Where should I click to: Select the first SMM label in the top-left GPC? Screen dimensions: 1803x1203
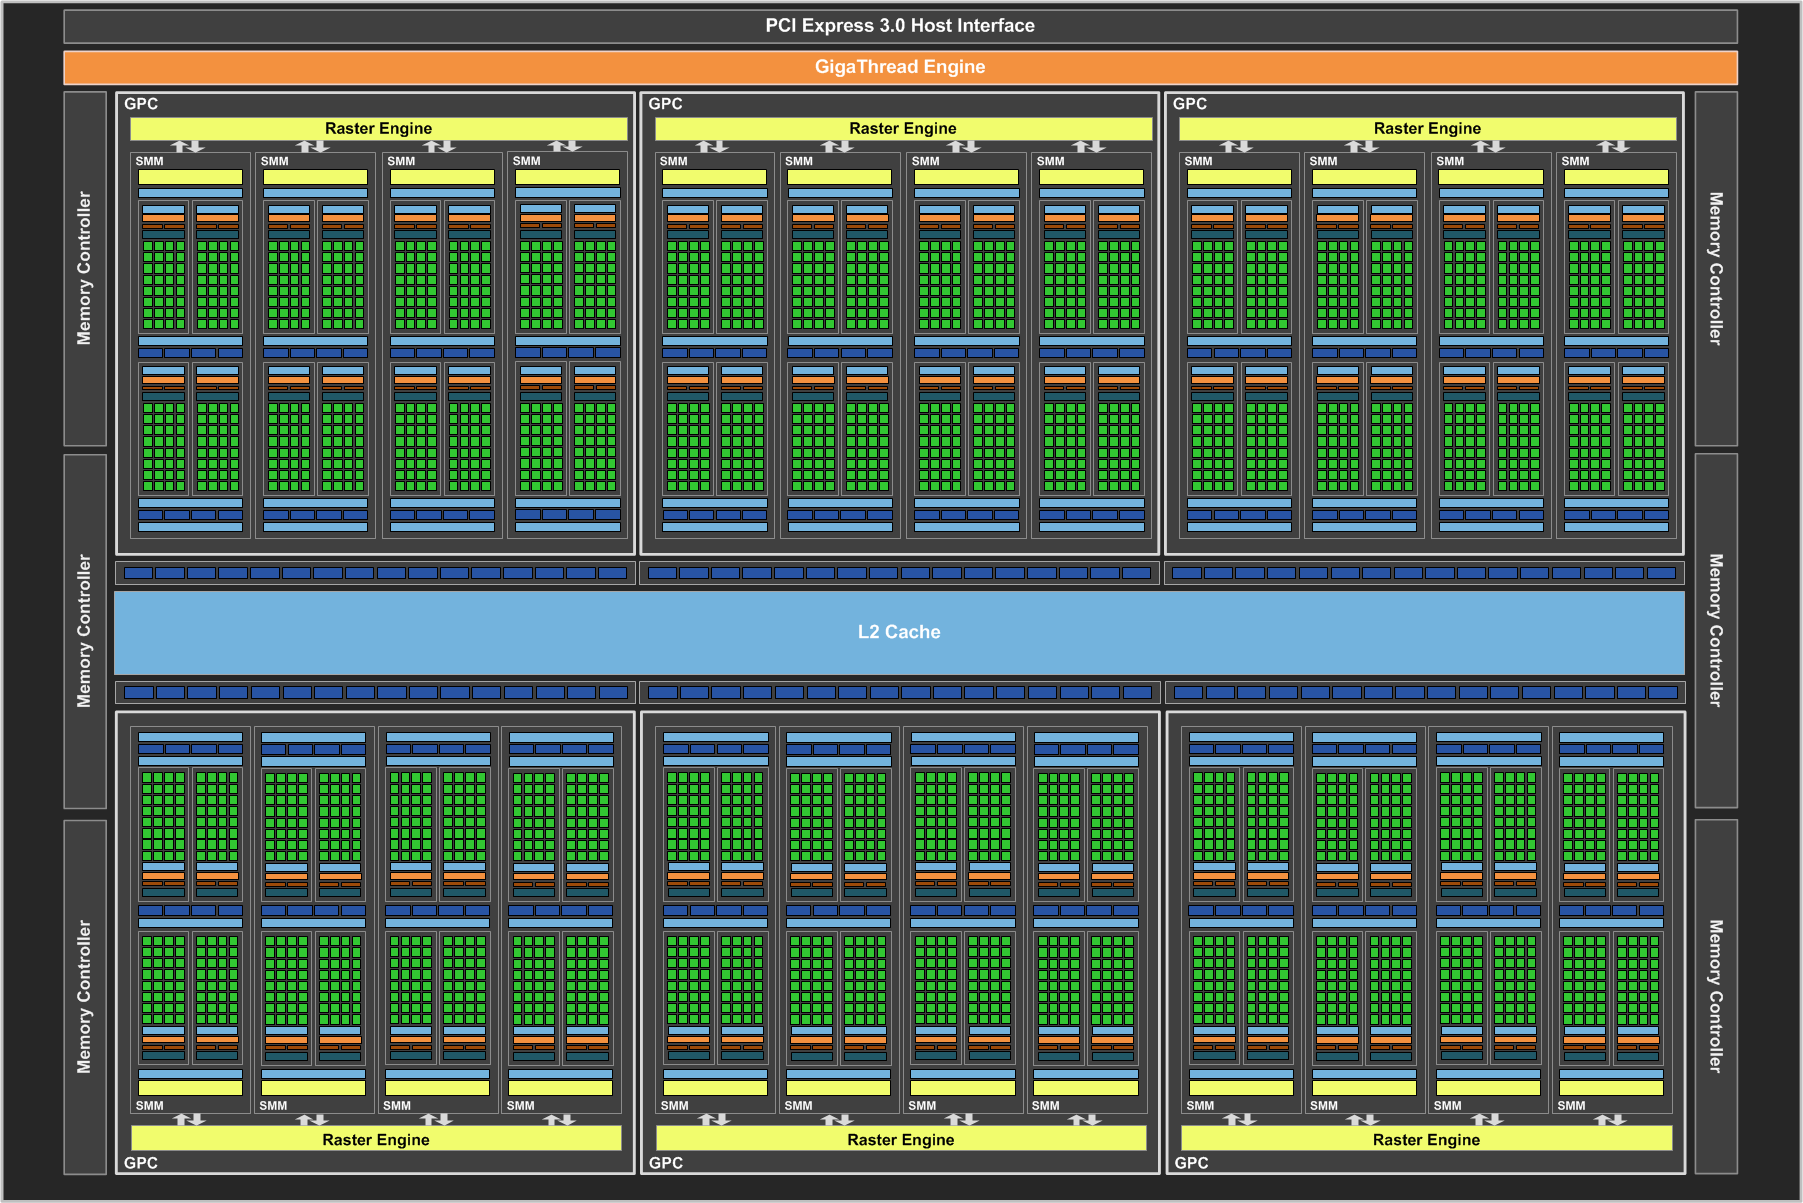click(x=149, y=161)
